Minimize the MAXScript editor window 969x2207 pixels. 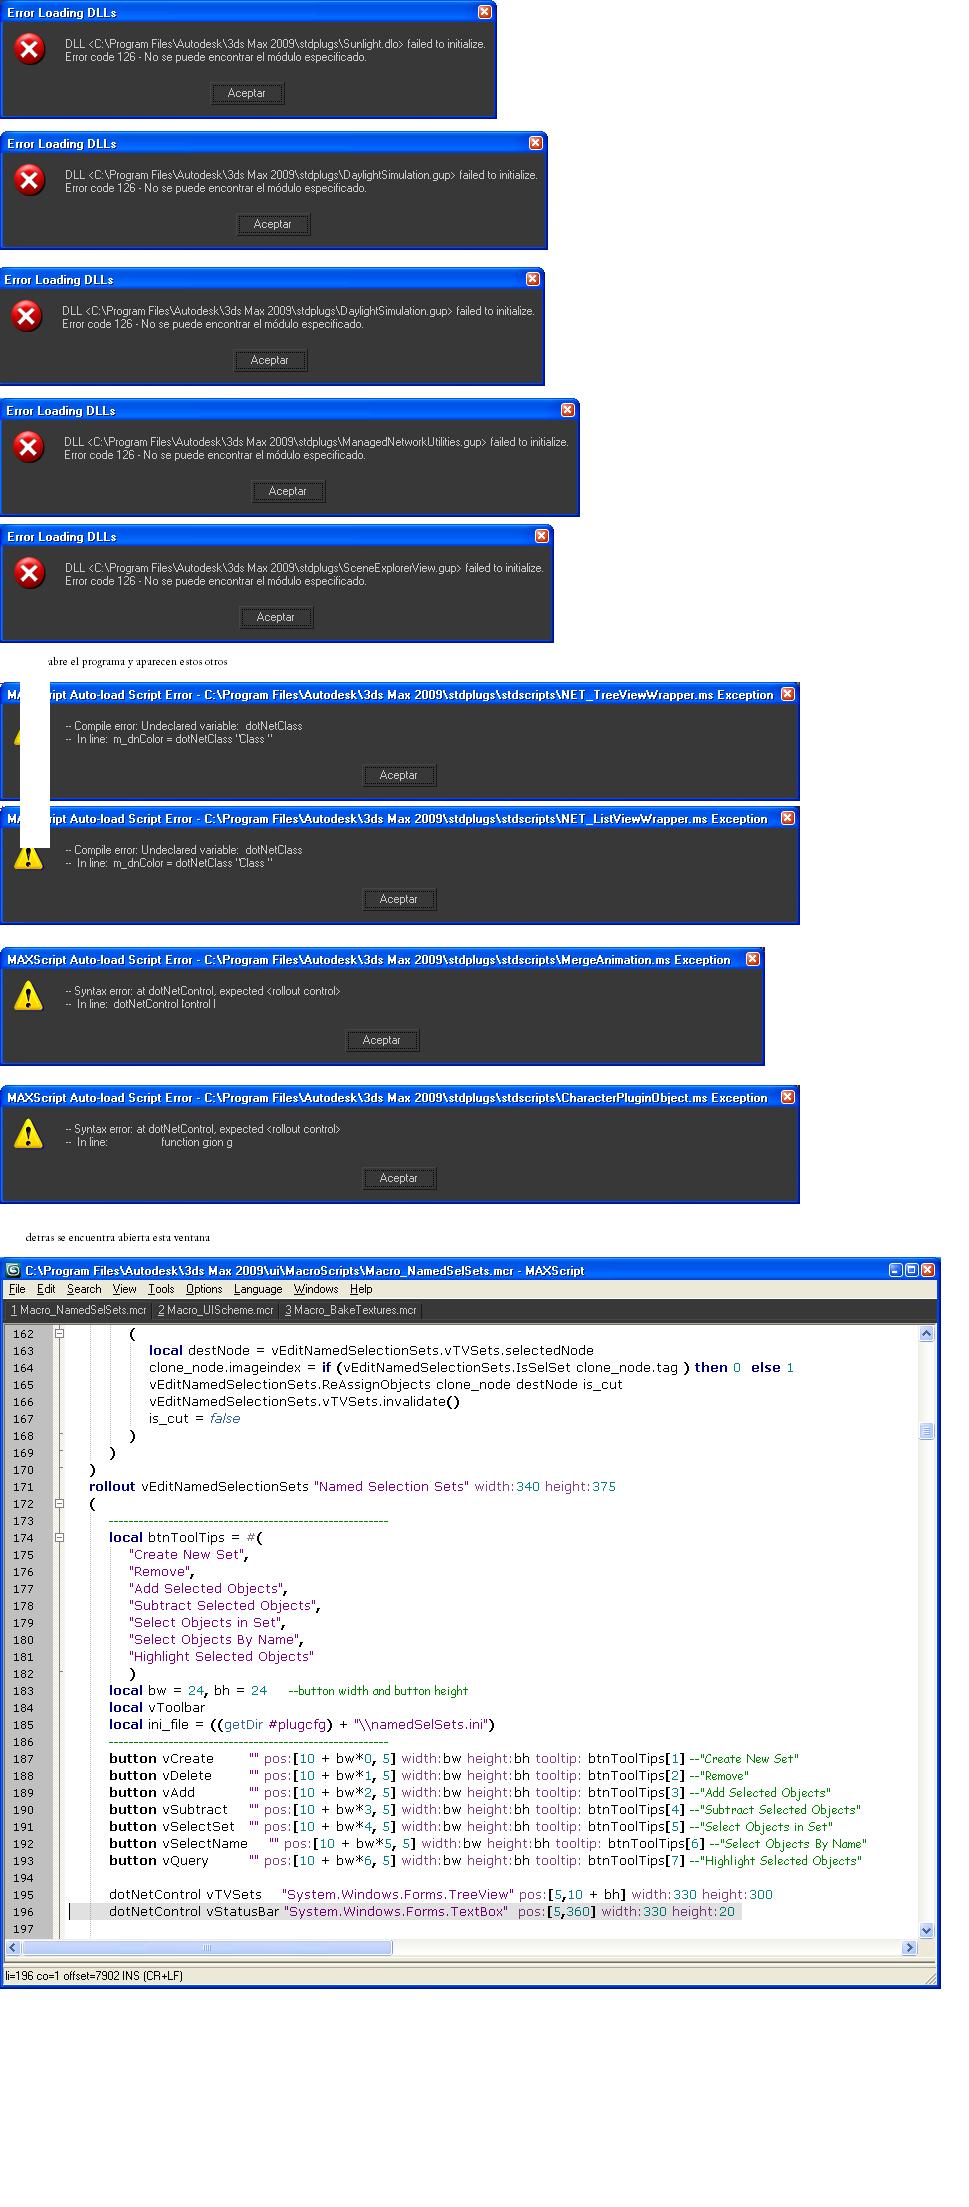(x=895, y=1270)
